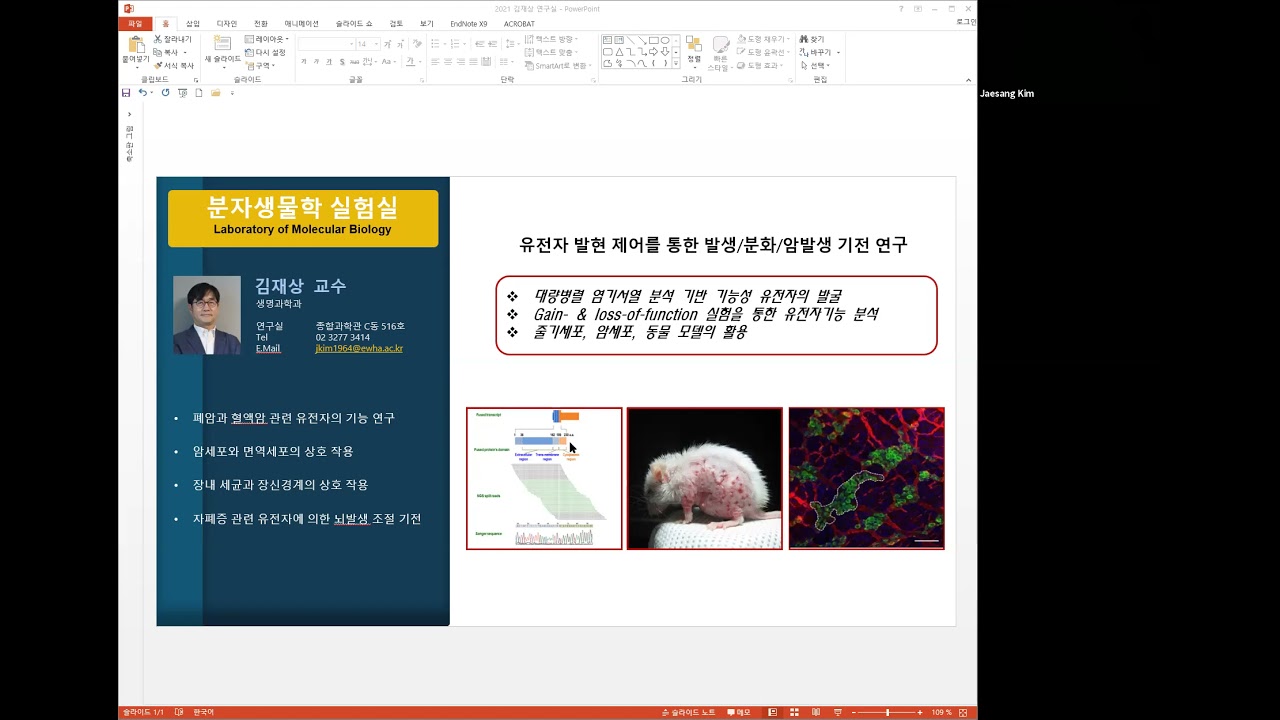Toggle Italic formatting
This screenshot has height=720, width=1280.
pos(317,62)
